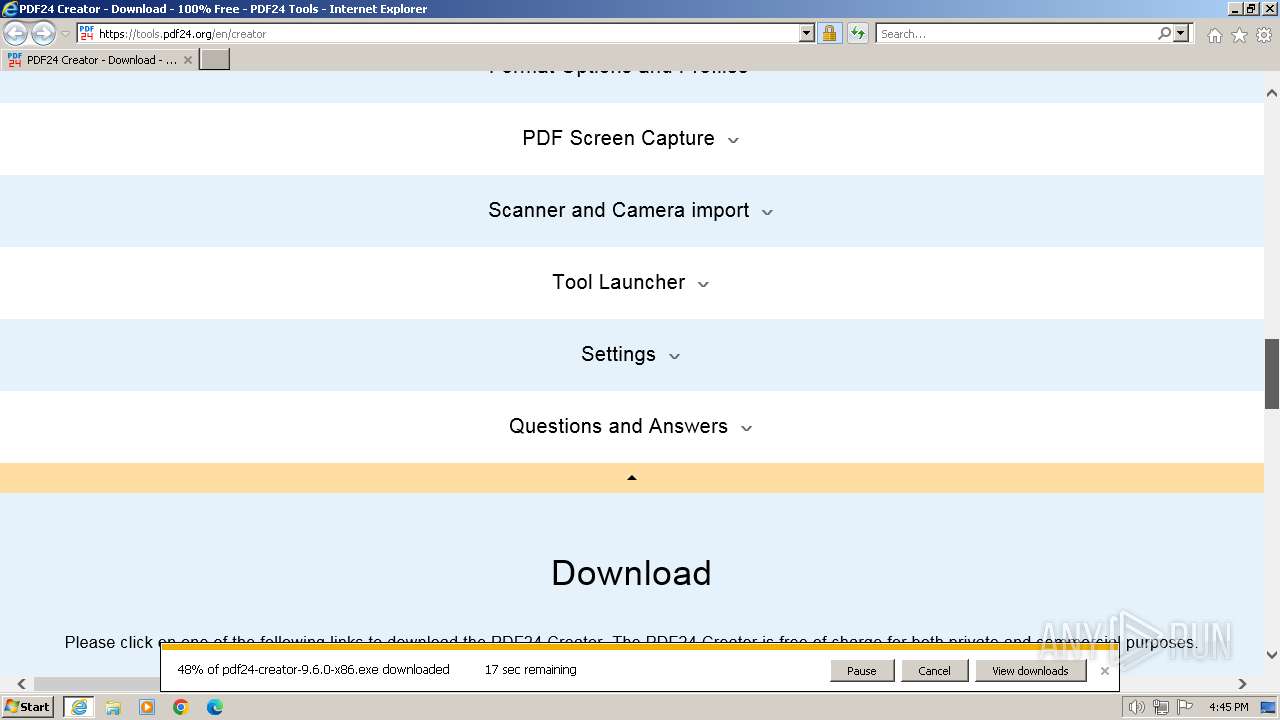Screen dimensions: 1280x720
Task: Click the volume speaker tray icon
Action: pyautogui.click(x=1136, y=707)
